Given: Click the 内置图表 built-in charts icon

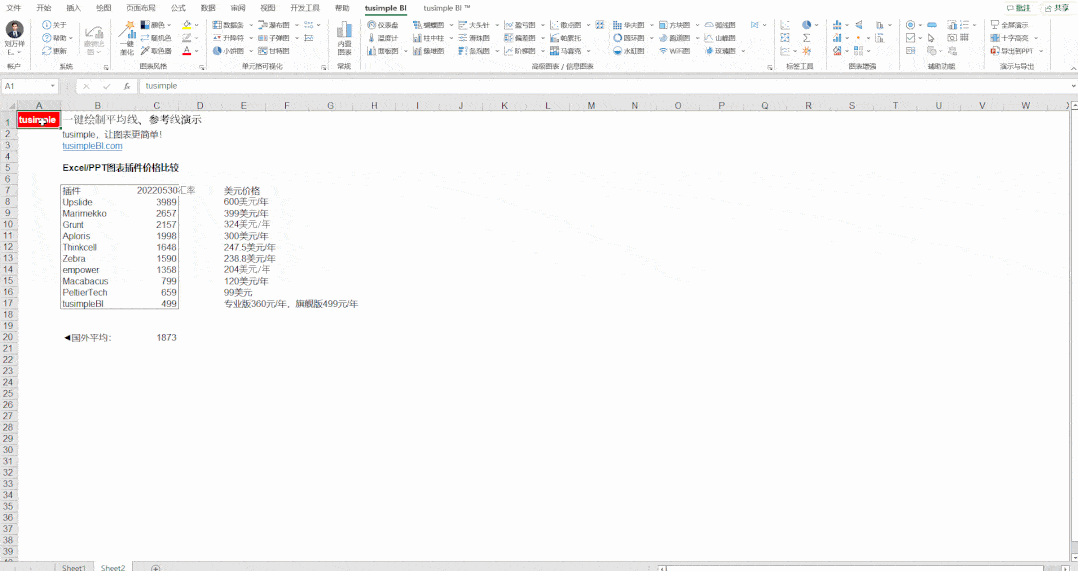Looking at the screenshot, I should coord(344,38).
